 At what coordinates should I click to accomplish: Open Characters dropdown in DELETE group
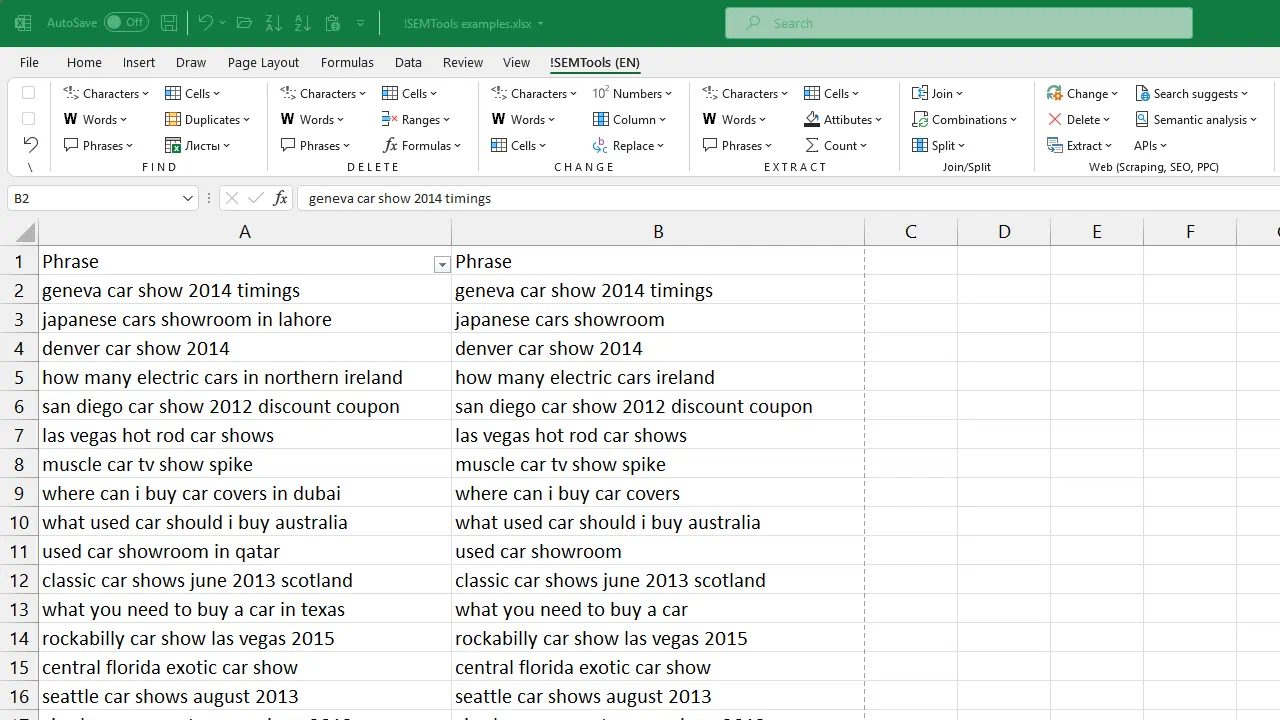click(323, 93)
